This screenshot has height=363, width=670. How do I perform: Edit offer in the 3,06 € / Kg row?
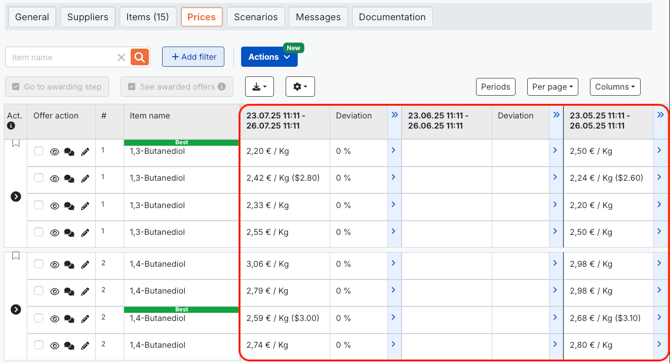click(85, 265)
